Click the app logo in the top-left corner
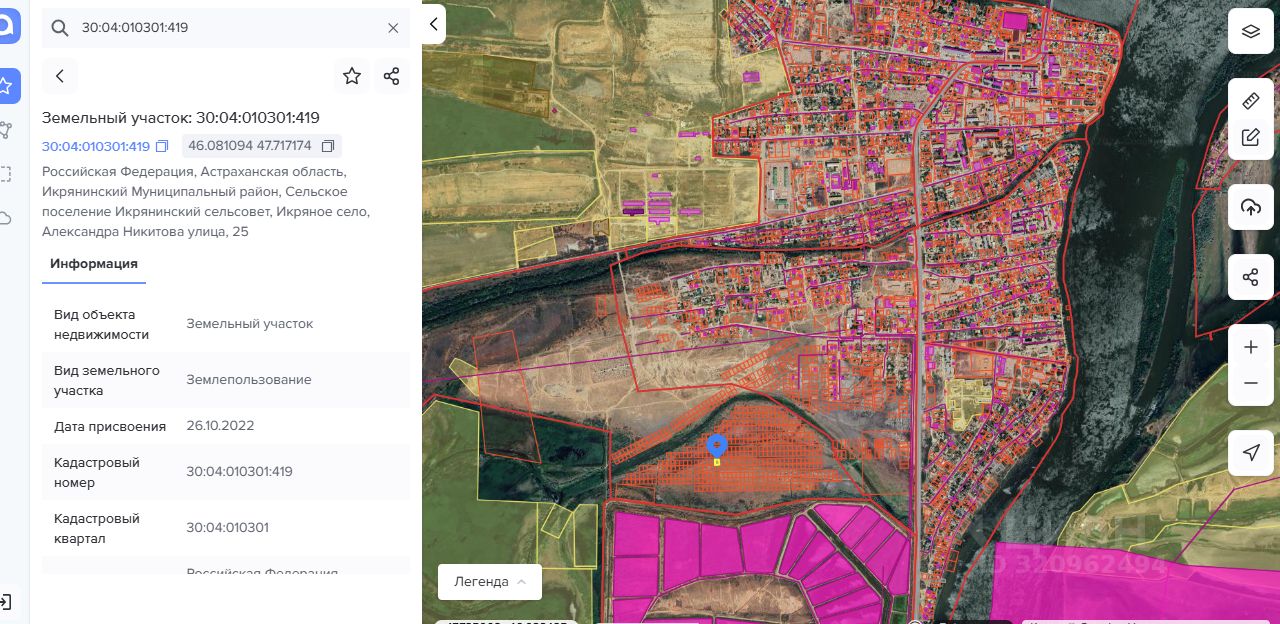Screen dimensions: 1280x624 click(x=8, y=24)
